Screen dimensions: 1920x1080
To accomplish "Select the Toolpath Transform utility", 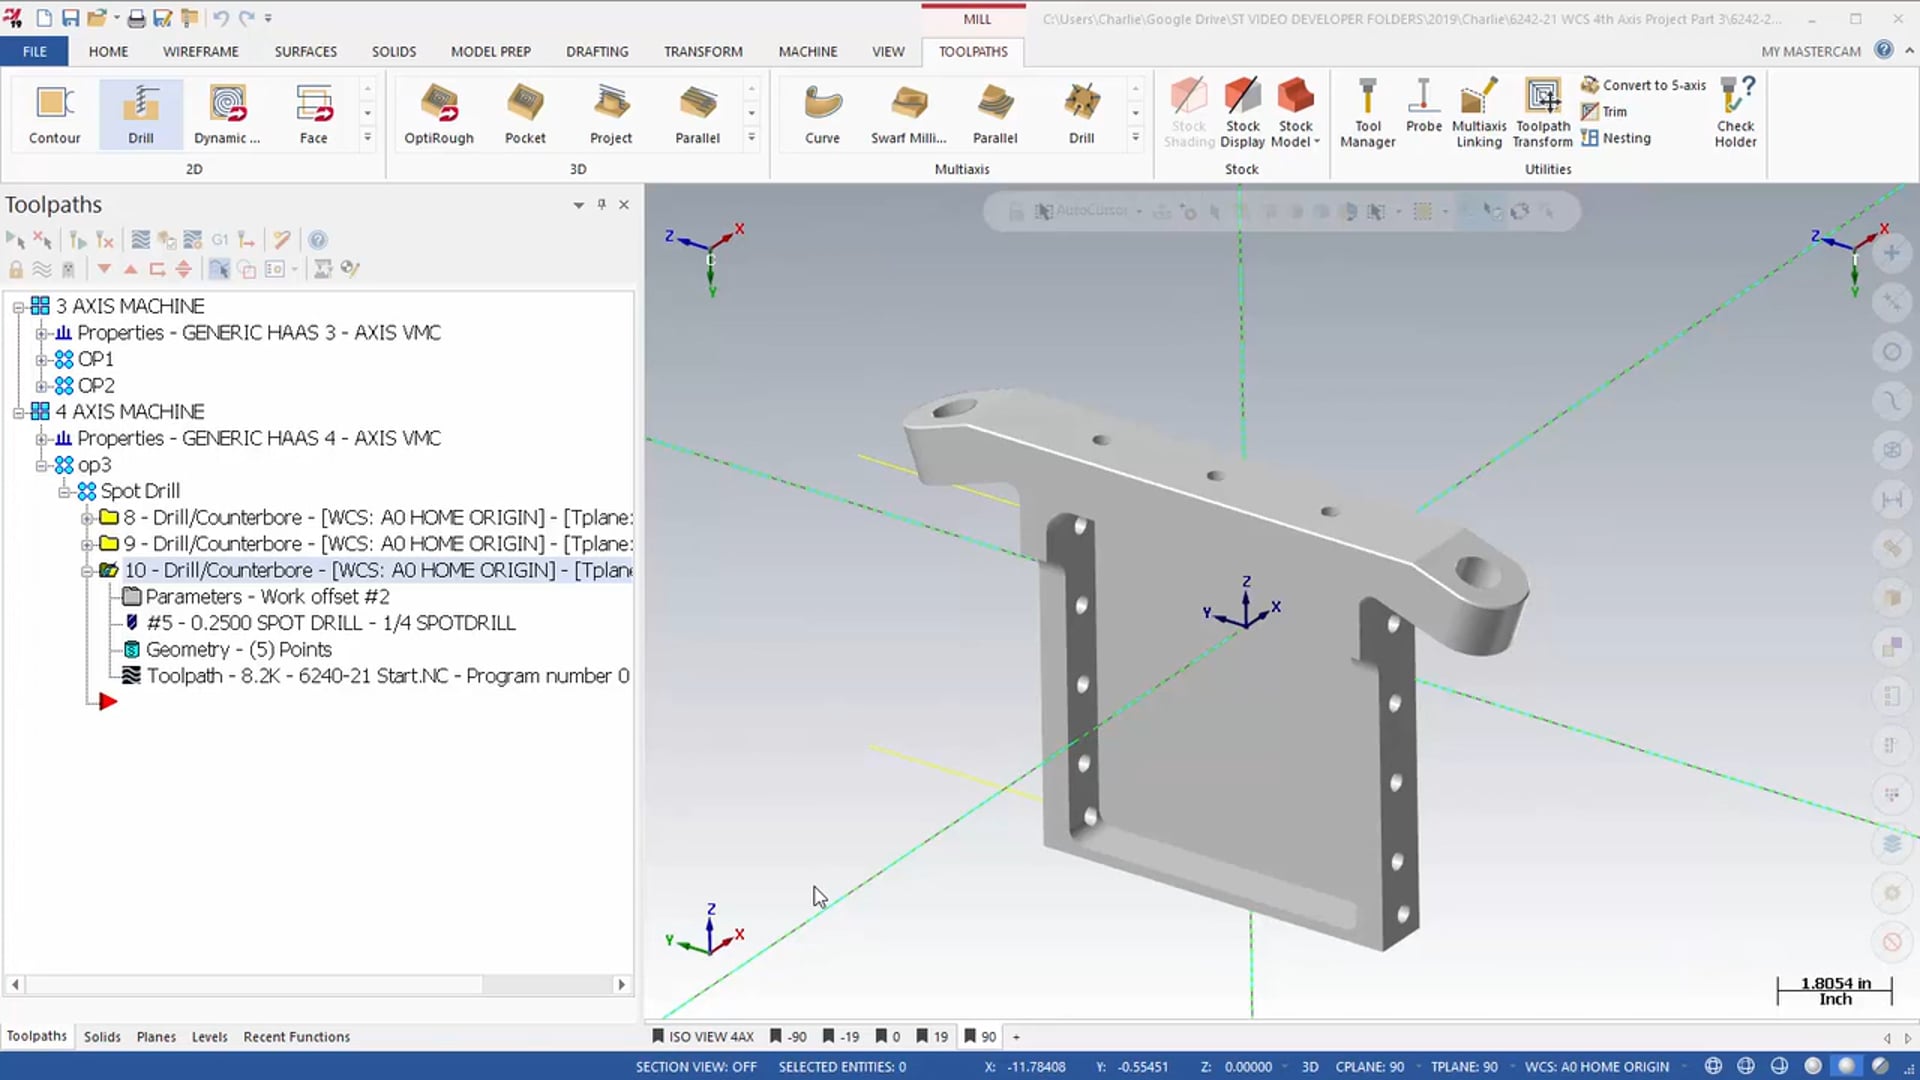I will tap(1542, 111).
